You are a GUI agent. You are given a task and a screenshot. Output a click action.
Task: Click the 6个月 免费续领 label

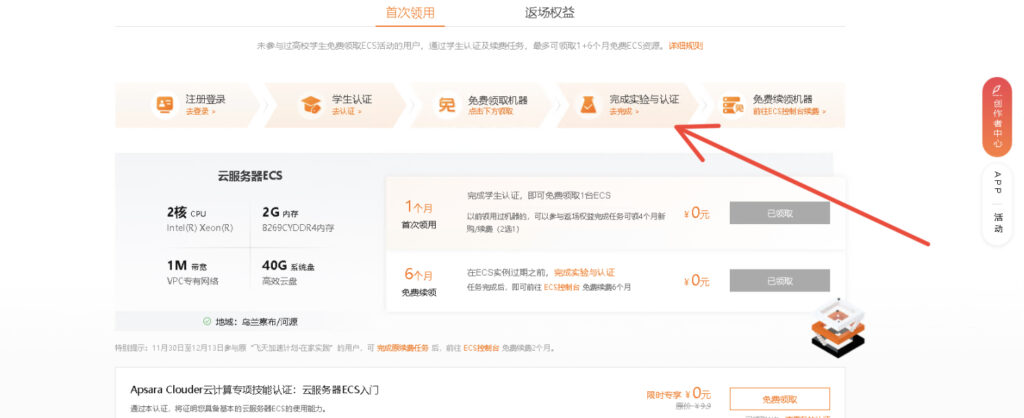(x=419, y=282)
